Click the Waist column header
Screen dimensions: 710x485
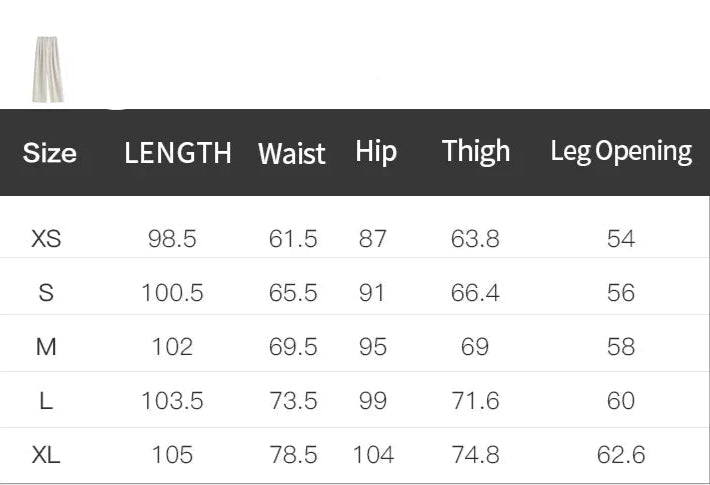point(291,154)
